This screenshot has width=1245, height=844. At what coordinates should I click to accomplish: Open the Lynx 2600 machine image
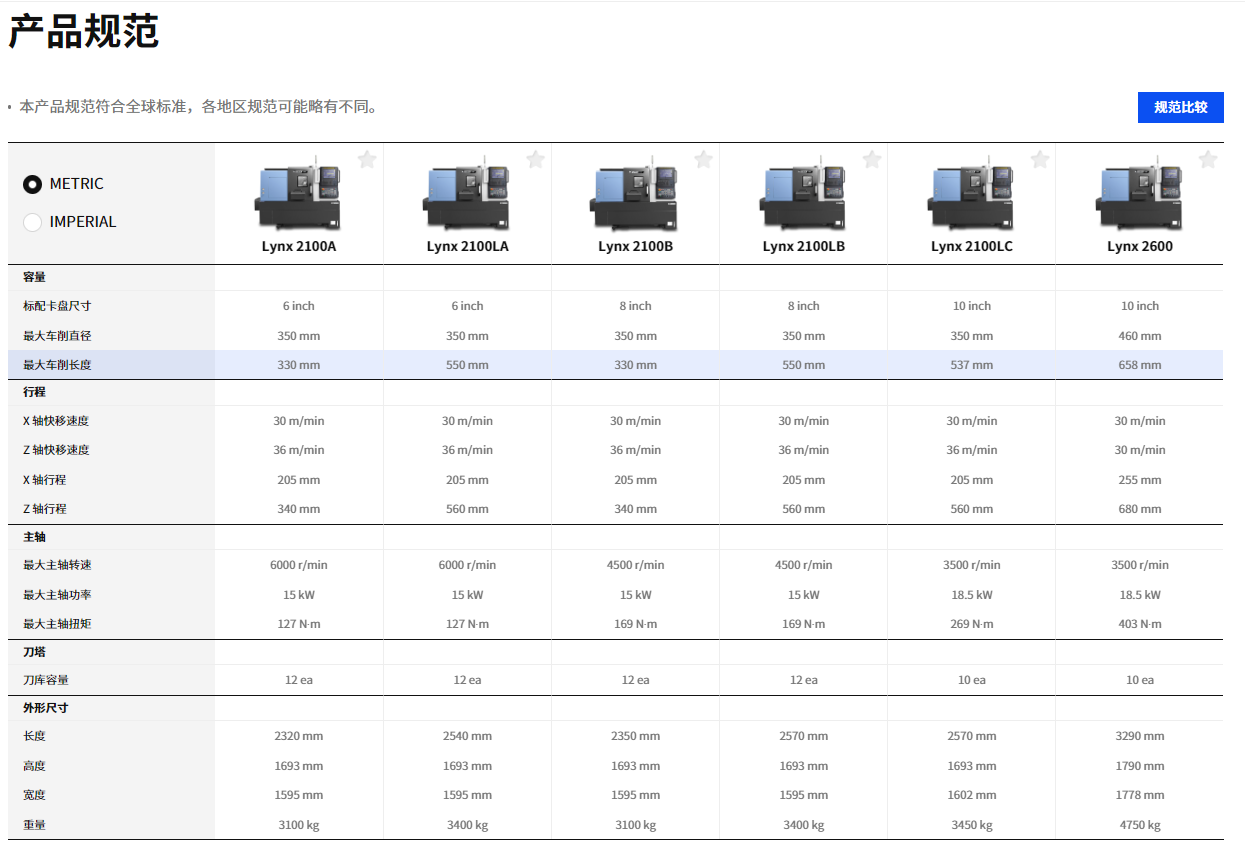[x=1140, y=193]
